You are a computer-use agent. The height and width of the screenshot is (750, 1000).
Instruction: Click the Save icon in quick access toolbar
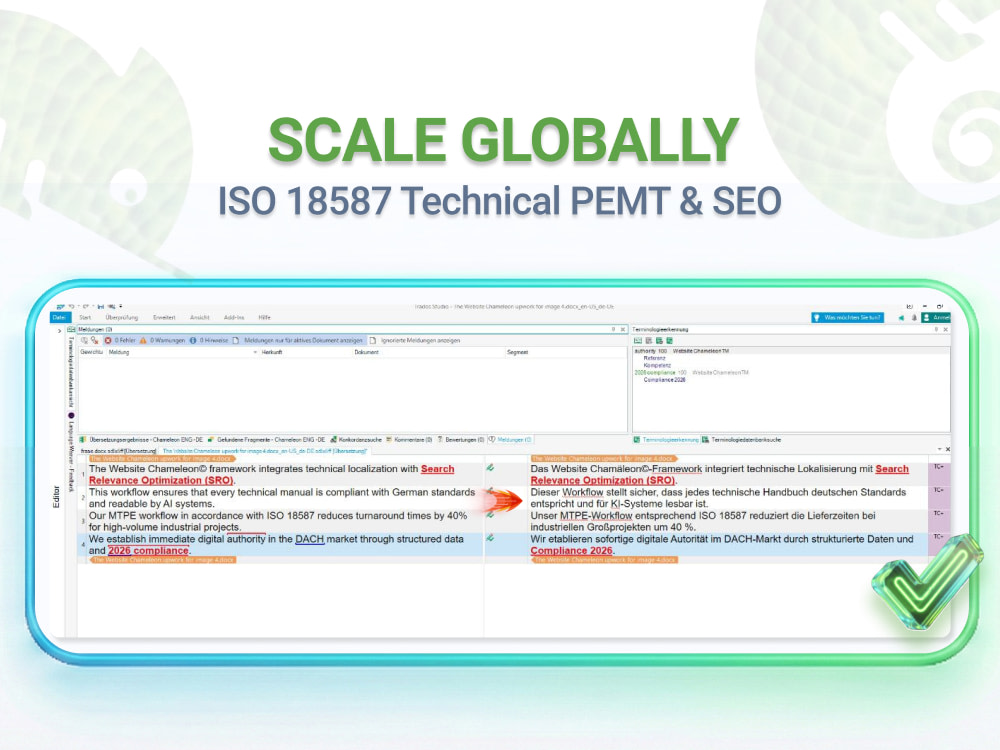click(100, 307)
